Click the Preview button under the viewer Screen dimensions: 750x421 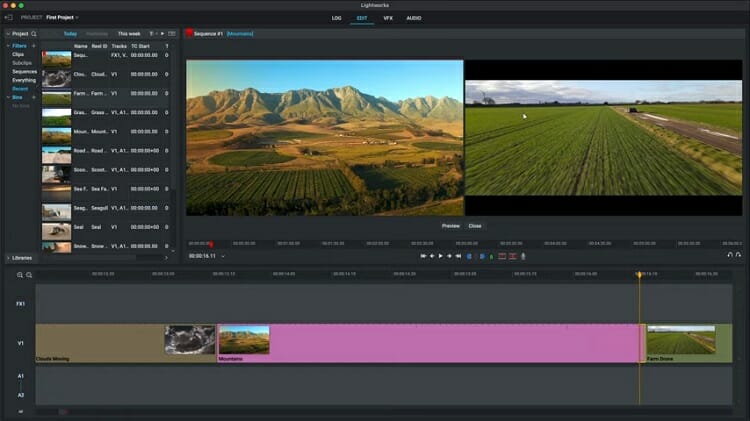point(451,226)
